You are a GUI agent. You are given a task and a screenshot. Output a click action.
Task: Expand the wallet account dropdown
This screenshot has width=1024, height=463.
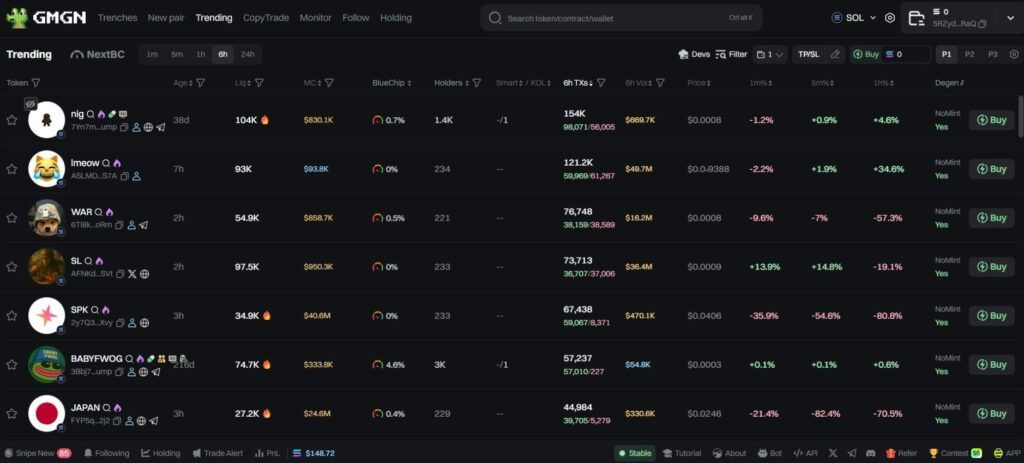pyautogui.click(x=1009, y=18)
